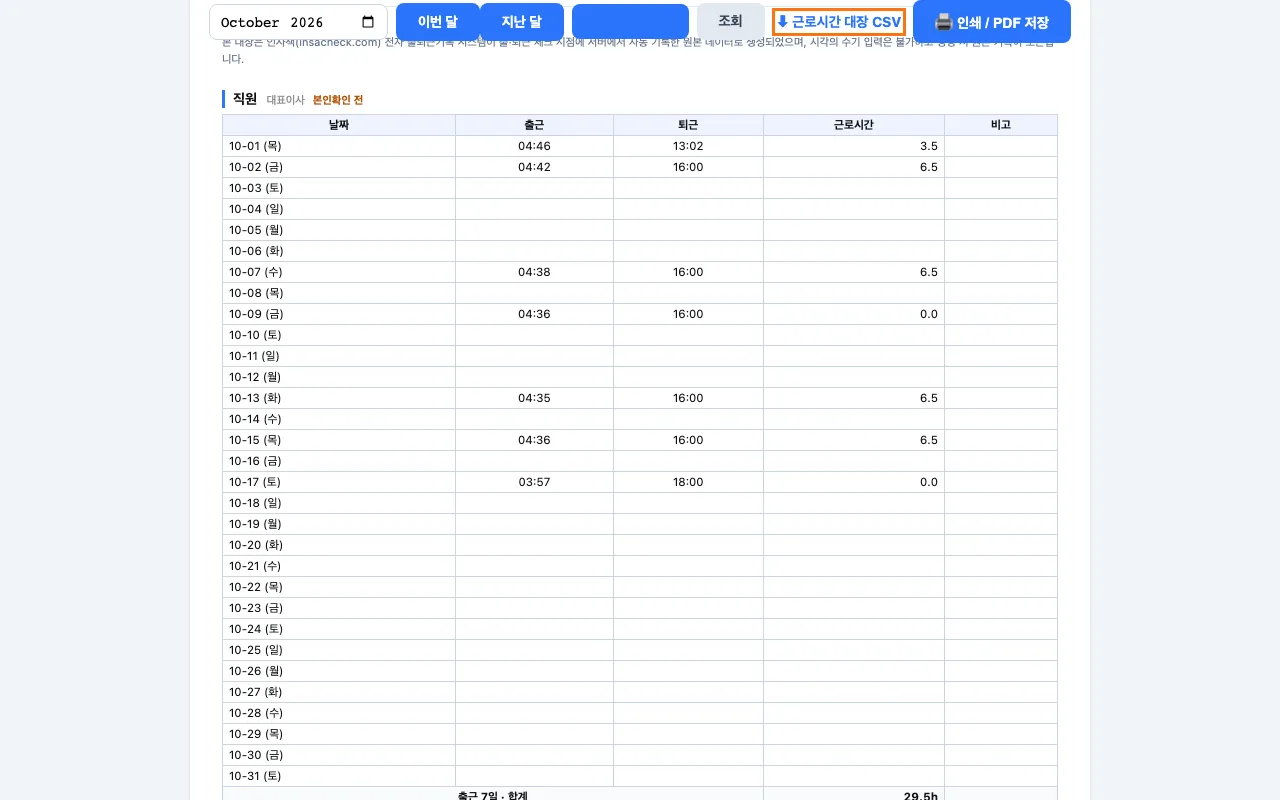This screenshot has height=800, width=1280.
Task: Click the 본인확인 전 status text
Action: pos(338,100)
